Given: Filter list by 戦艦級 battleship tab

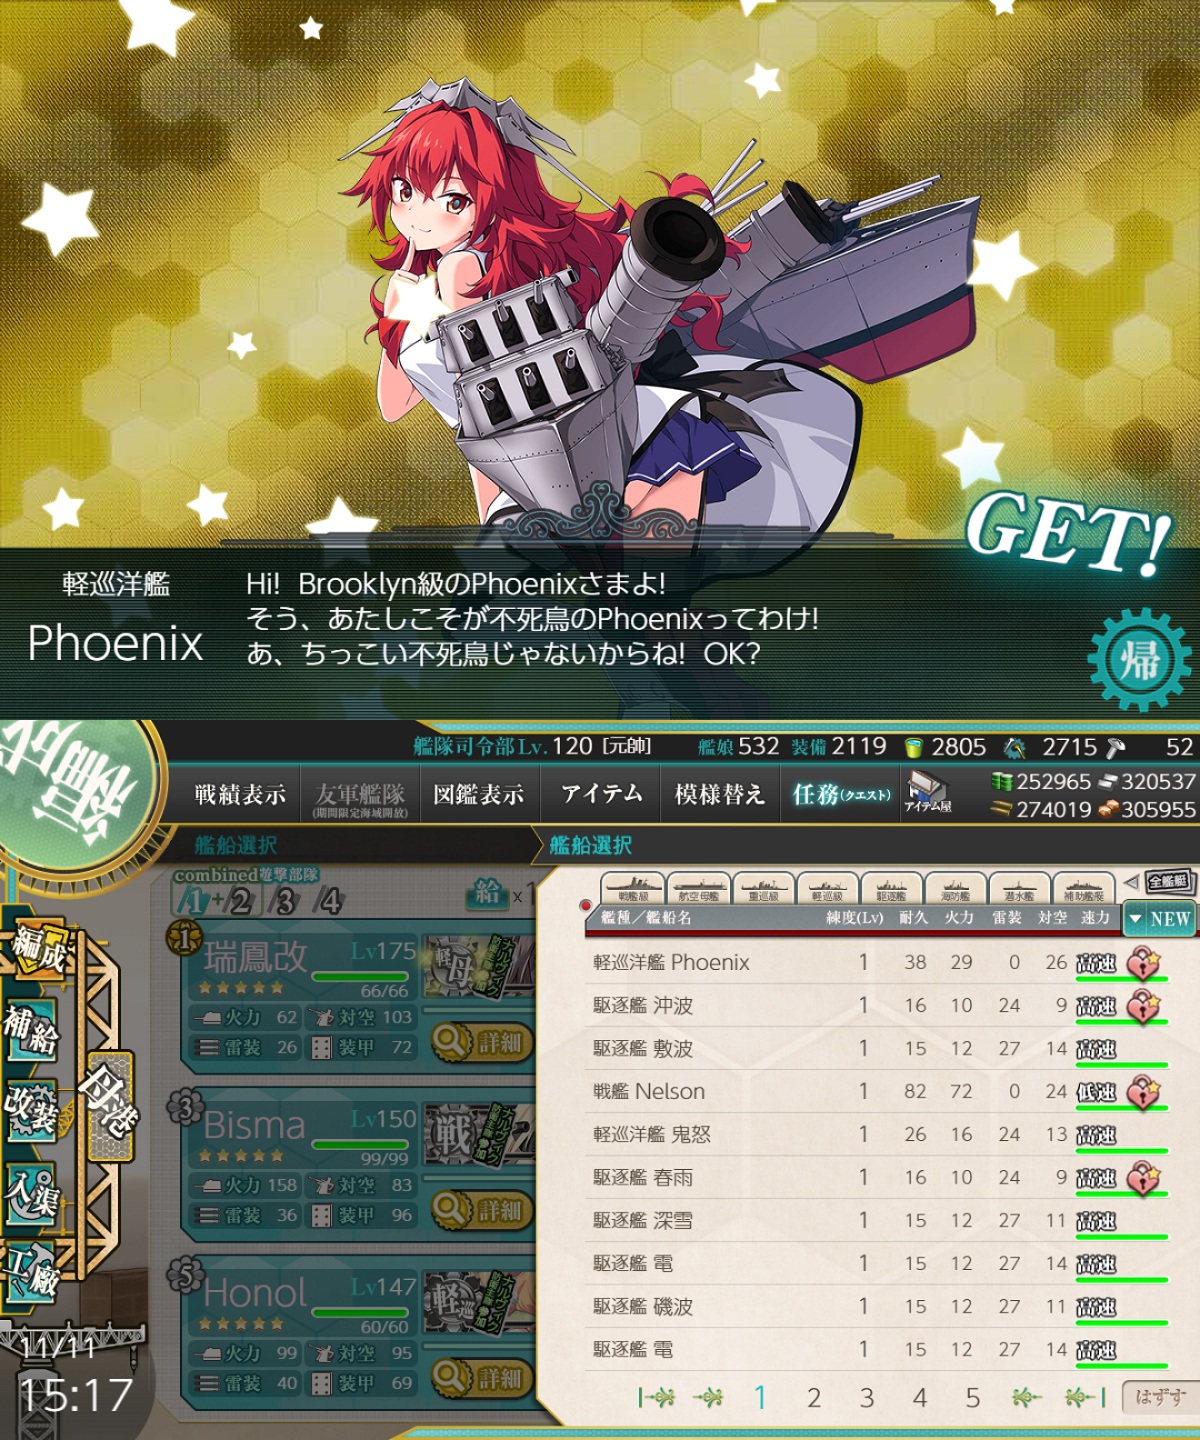Looking at the screenshot, I should pos(633,888).
